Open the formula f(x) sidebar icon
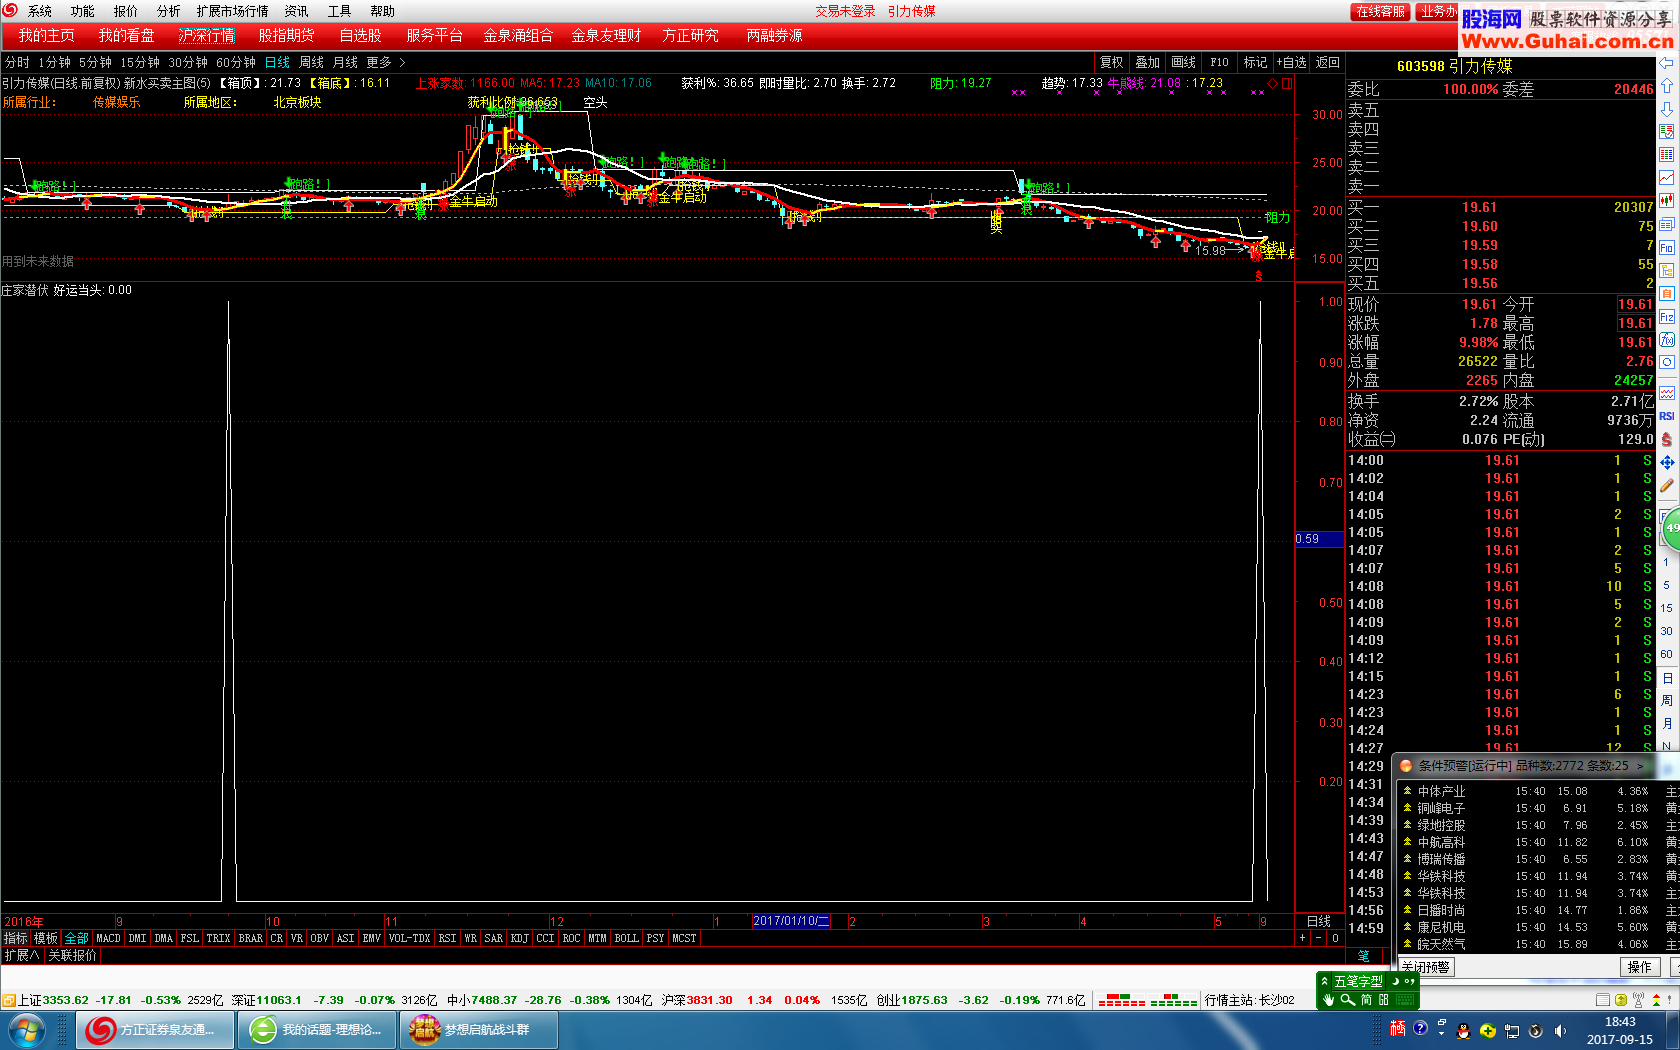1680x1050 pixels. 1667,340
